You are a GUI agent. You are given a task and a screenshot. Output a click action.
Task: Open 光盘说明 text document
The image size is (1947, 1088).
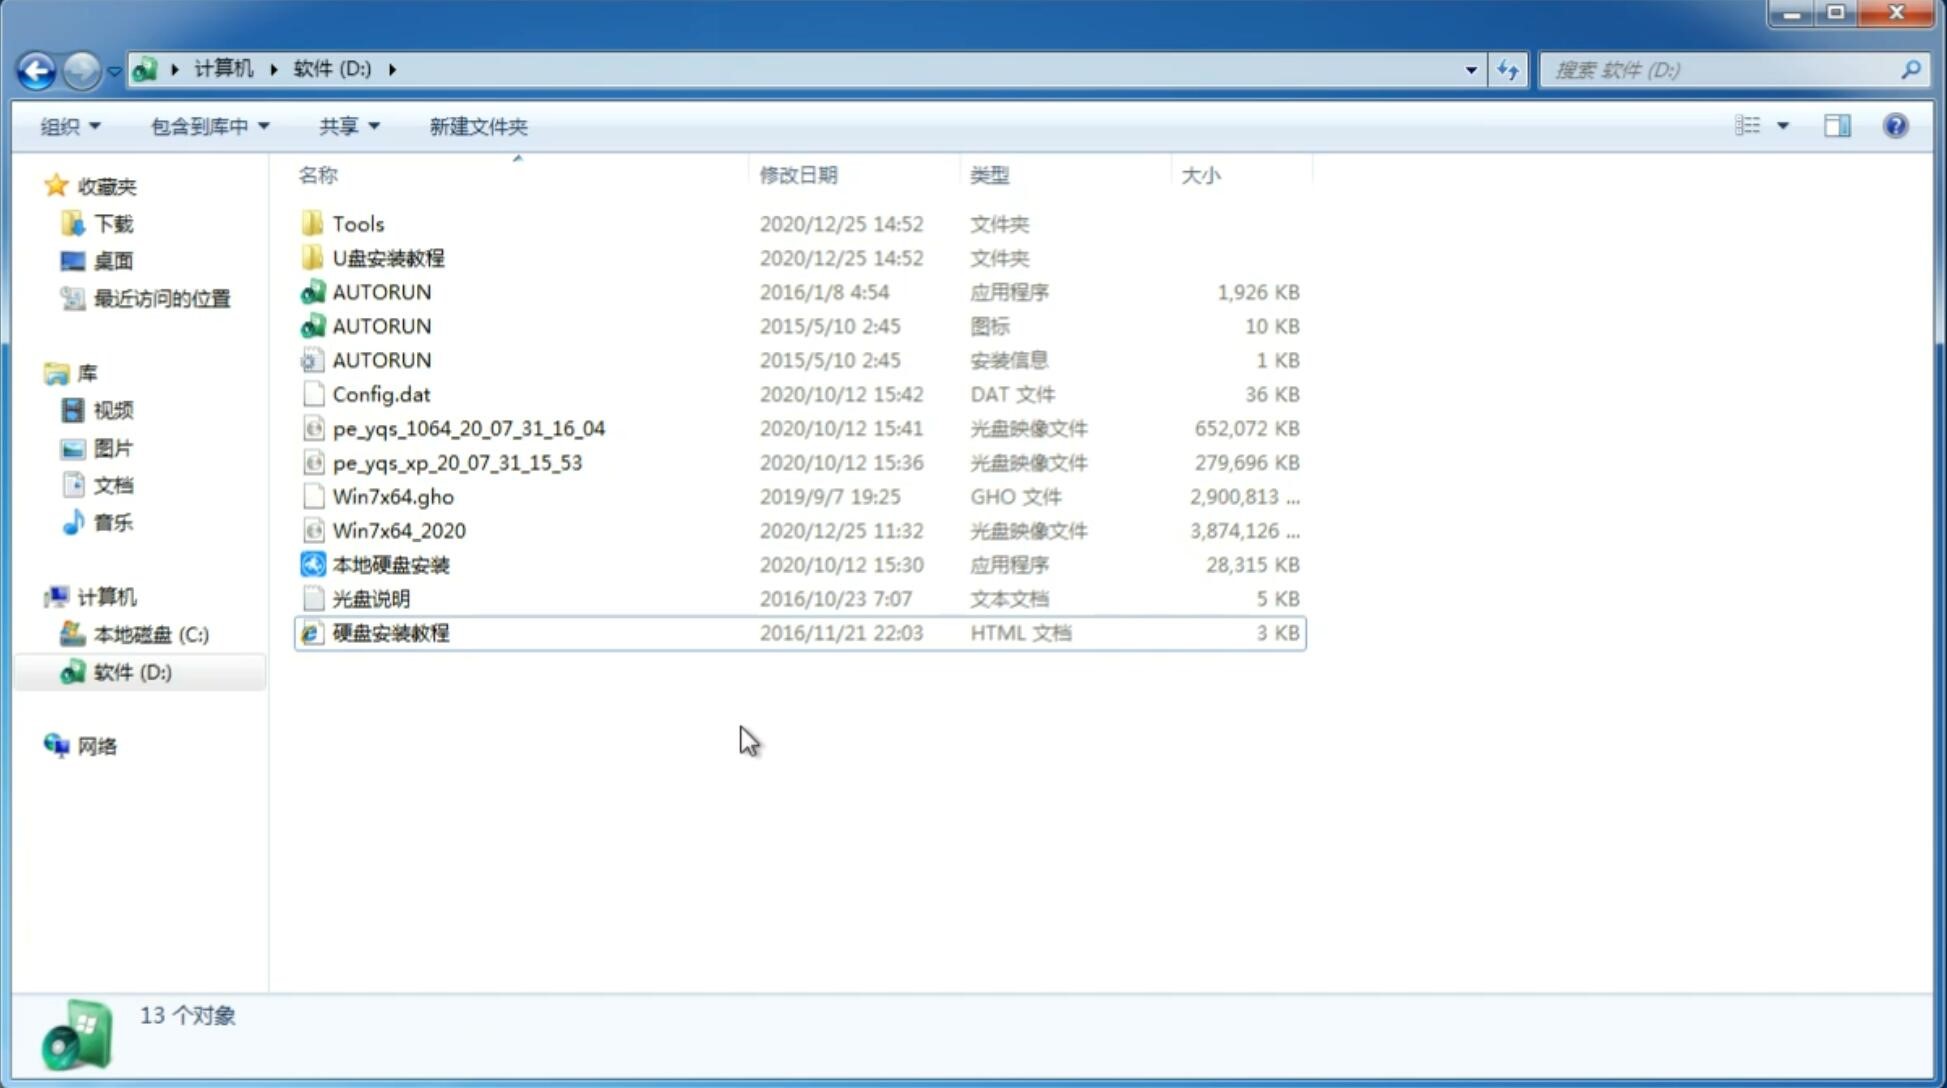click(370, 597)
